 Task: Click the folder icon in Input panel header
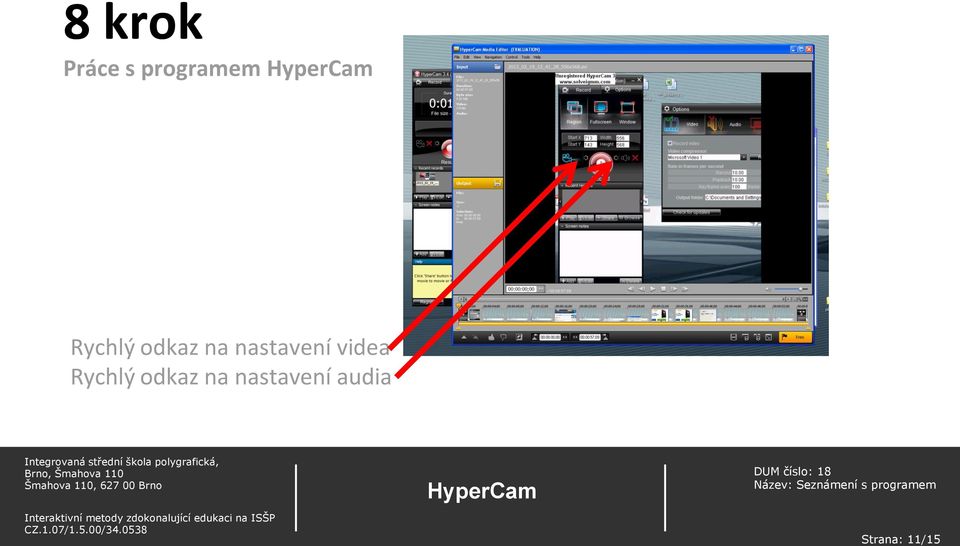pos(497,67)
